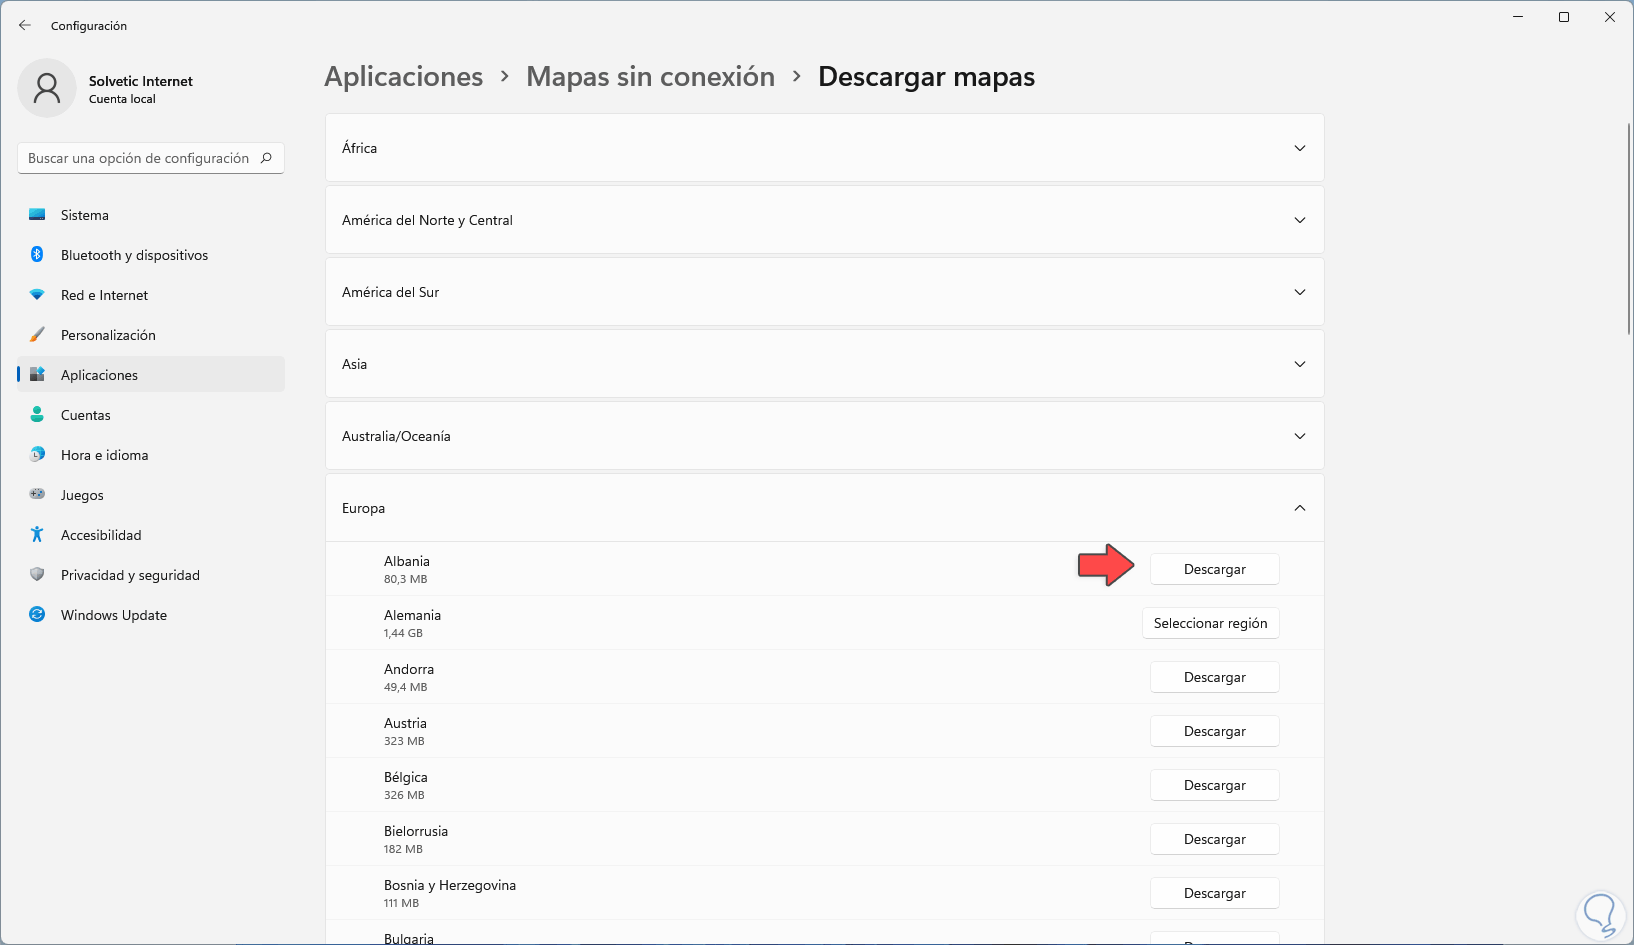Click the Cuentas person icon
1634x945 pixels.
point(37,415)
